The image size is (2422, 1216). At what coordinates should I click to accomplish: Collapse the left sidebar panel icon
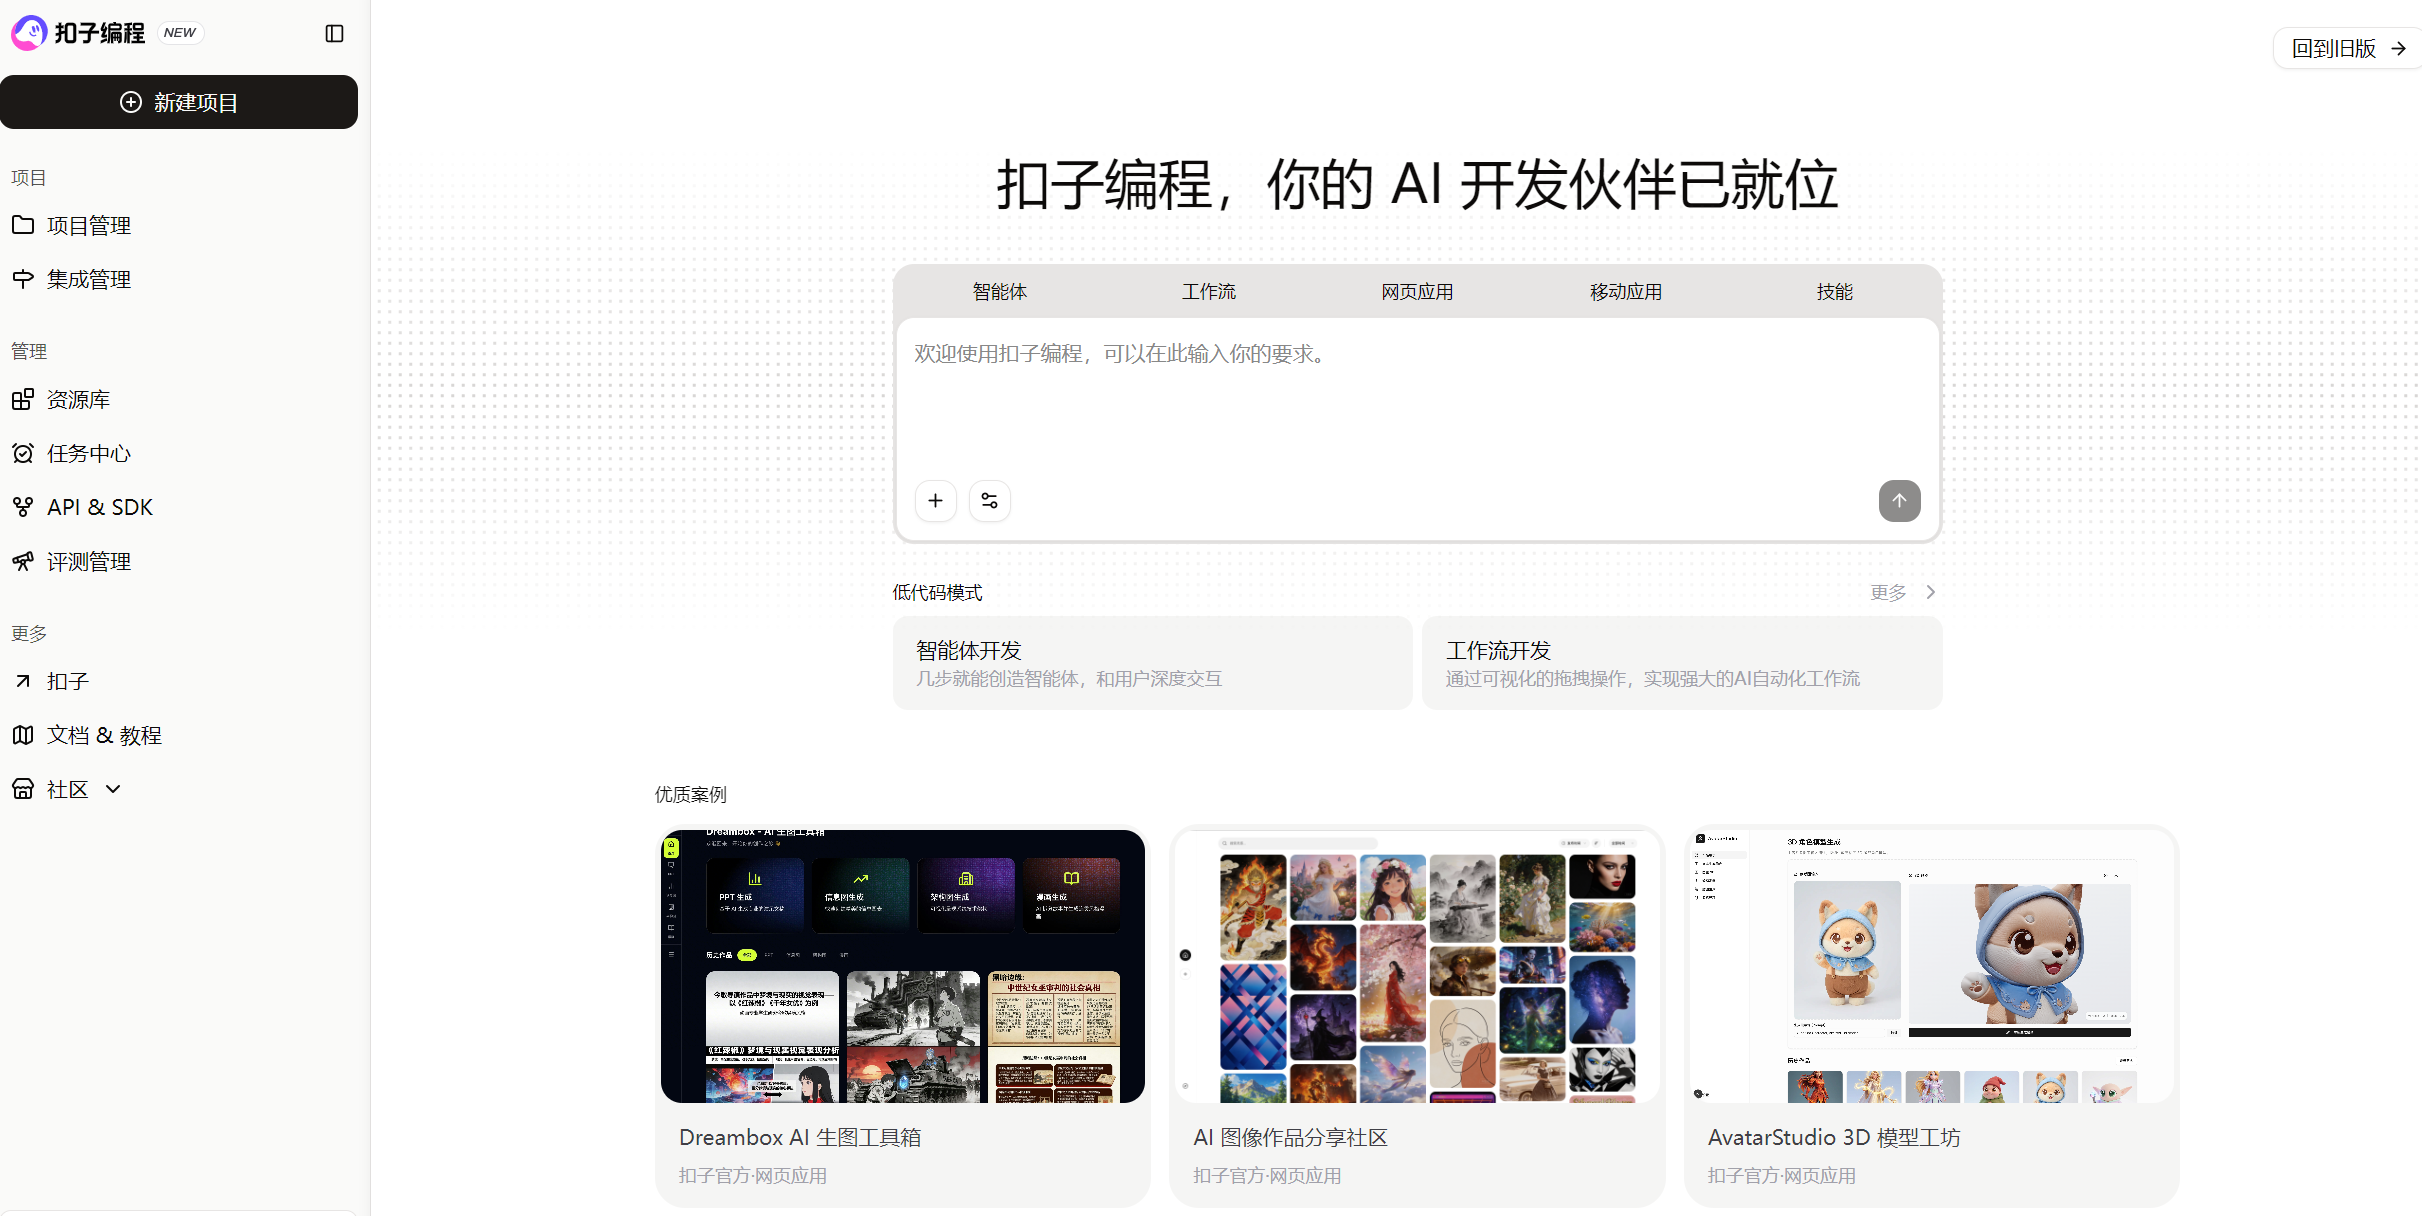334,34
